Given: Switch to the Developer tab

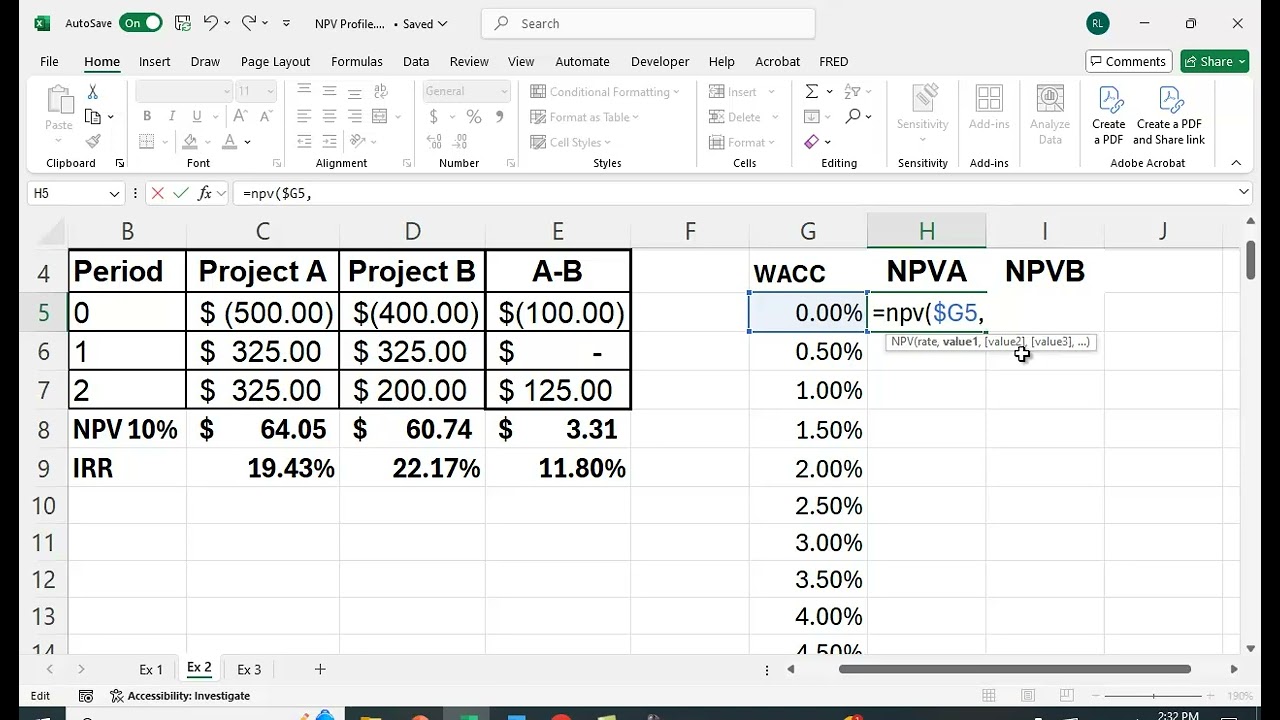Looking at the screenshot, I should tap(660, 61).
